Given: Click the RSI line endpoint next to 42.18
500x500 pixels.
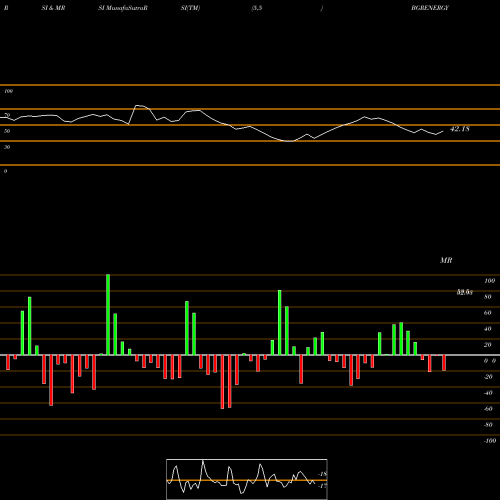Looking at the screenshot, I should pos(443,131).
